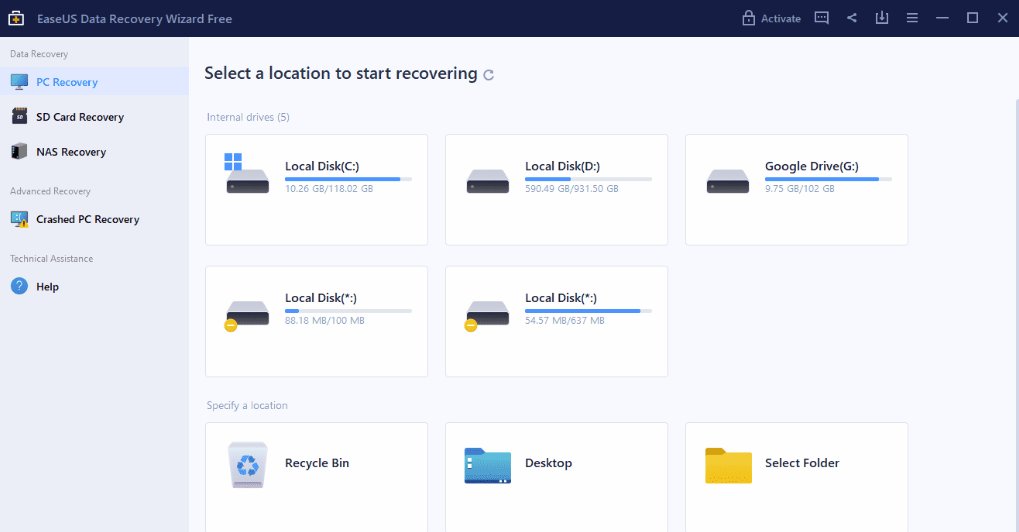Choose the Local Disk(C:) label

(322, 166)
